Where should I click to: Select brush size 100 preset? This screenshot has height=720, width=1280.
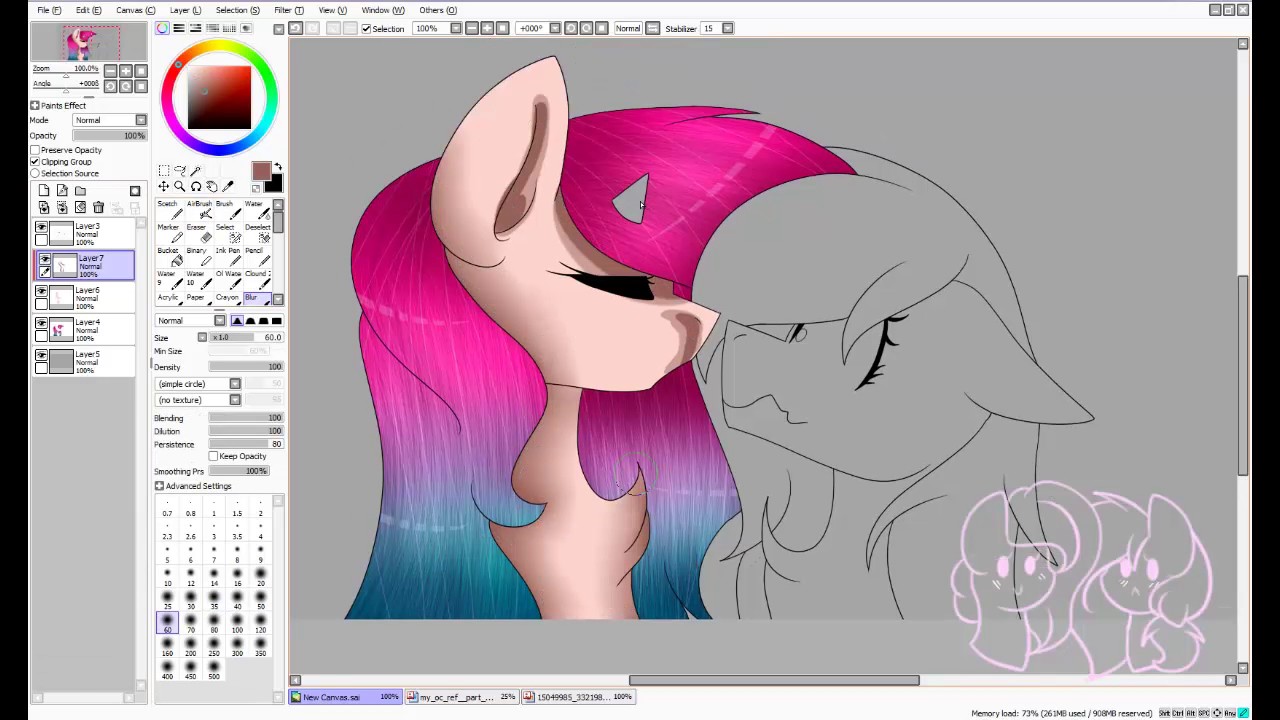(237, 625)
